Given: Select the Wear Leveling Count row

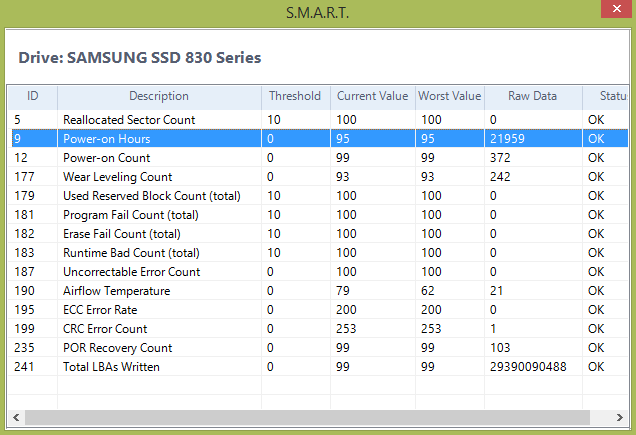Looking at the screenshot, I should click(318, 177).
